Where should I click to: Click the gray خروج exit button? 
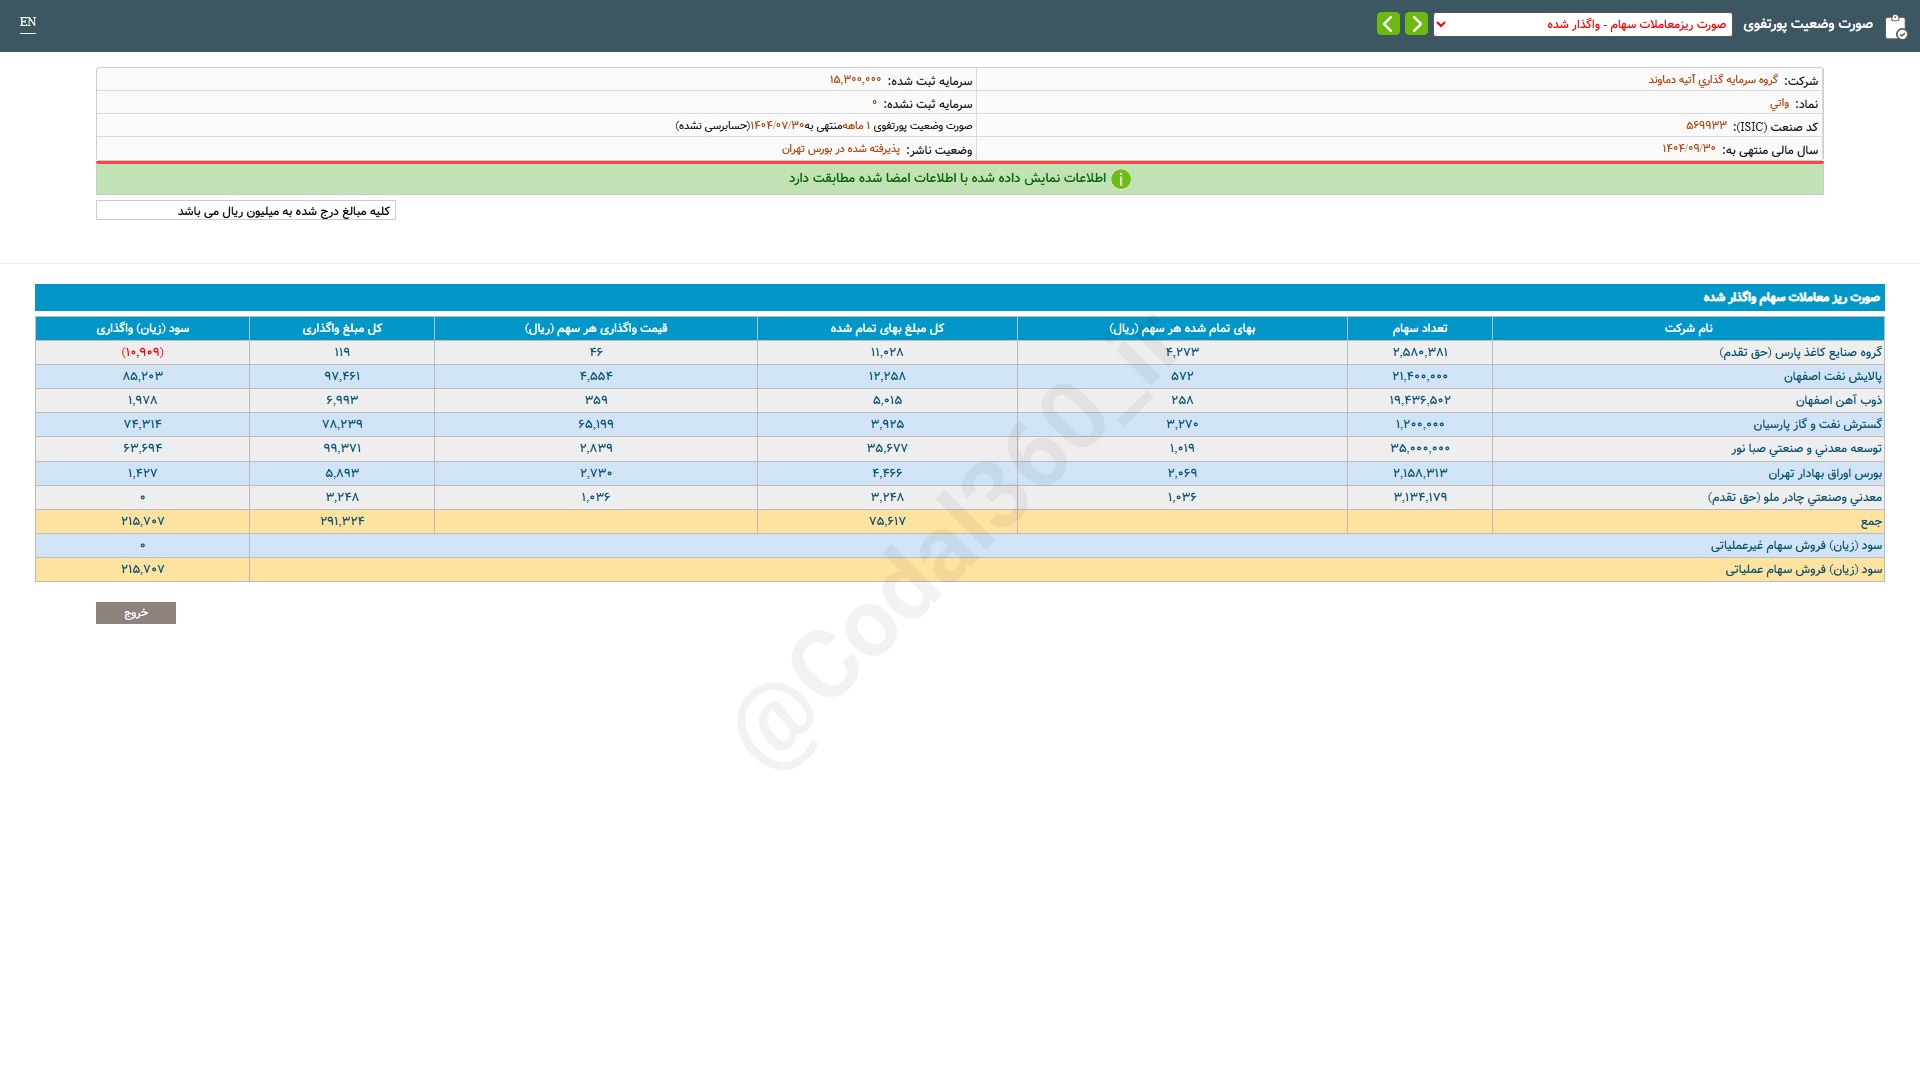pos(136,613)
